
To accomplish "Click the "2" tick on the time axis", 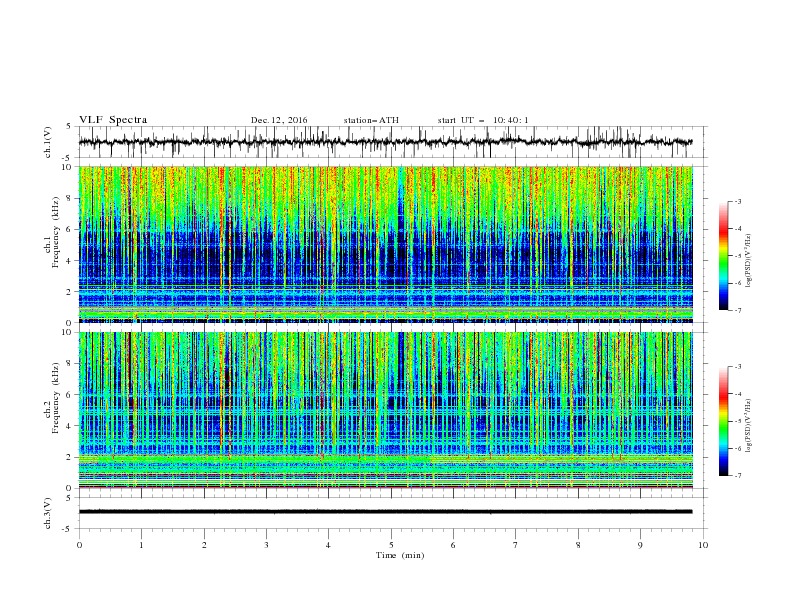I will [x=204, y=545].
